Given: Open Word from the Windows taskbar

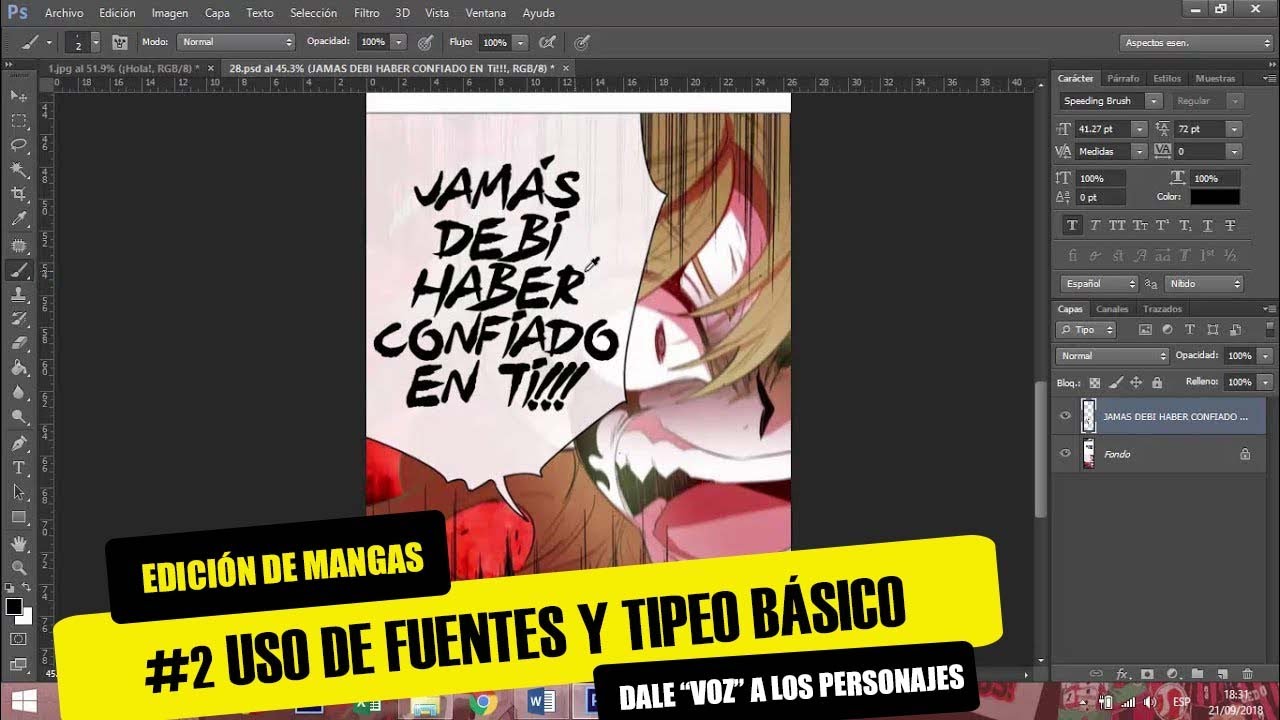Looking at the screenshot, I should [540, 703].
